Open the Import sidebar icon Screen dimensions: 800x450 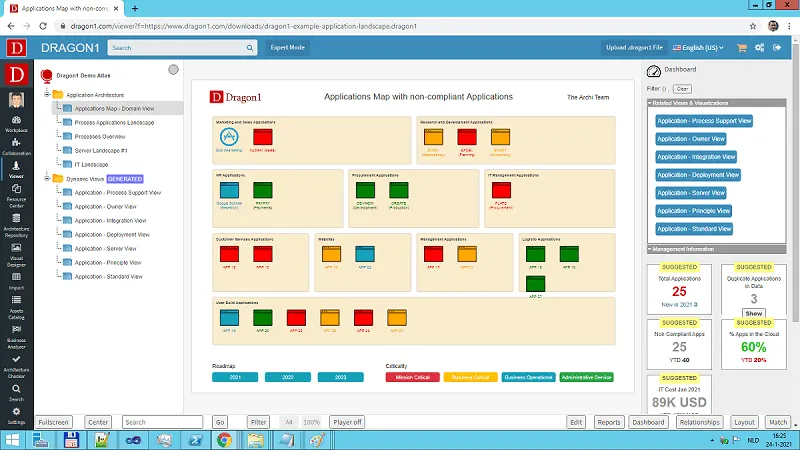[x=16, y=281]
